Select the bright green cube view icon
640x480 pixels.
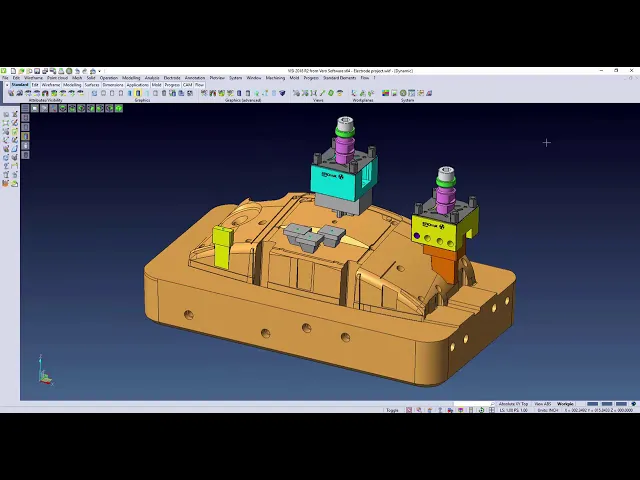coord(118,109)
